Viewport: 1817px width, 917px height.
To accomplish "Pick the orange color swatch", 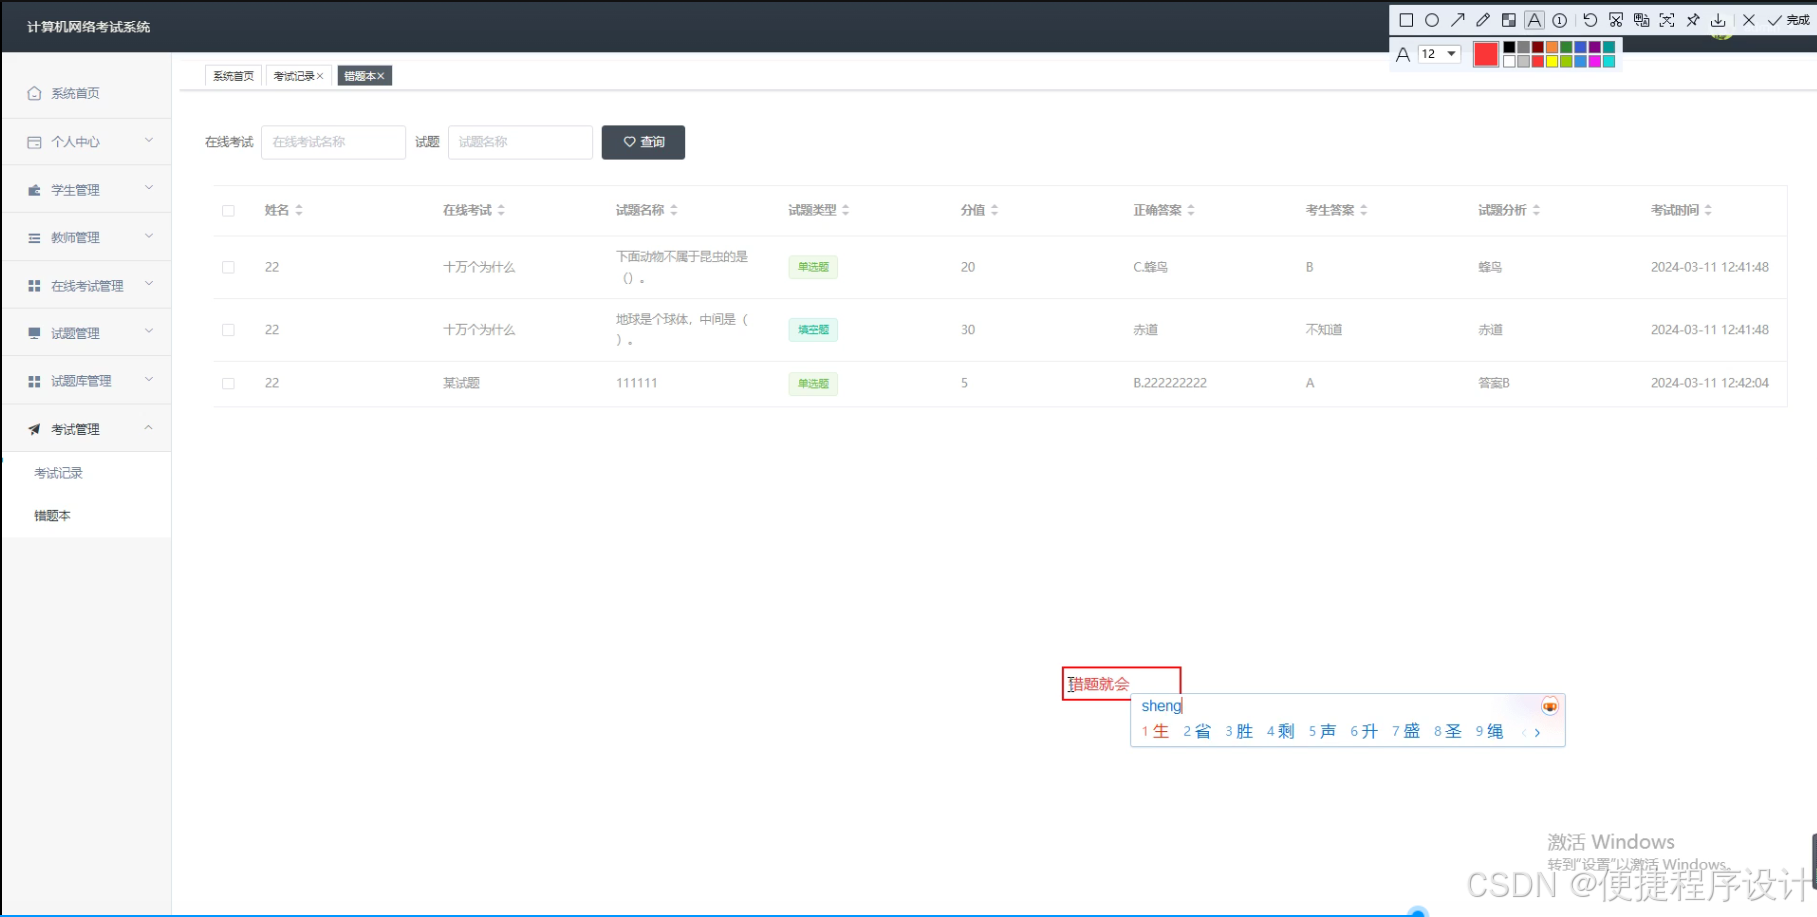I will coord(1552,47).
